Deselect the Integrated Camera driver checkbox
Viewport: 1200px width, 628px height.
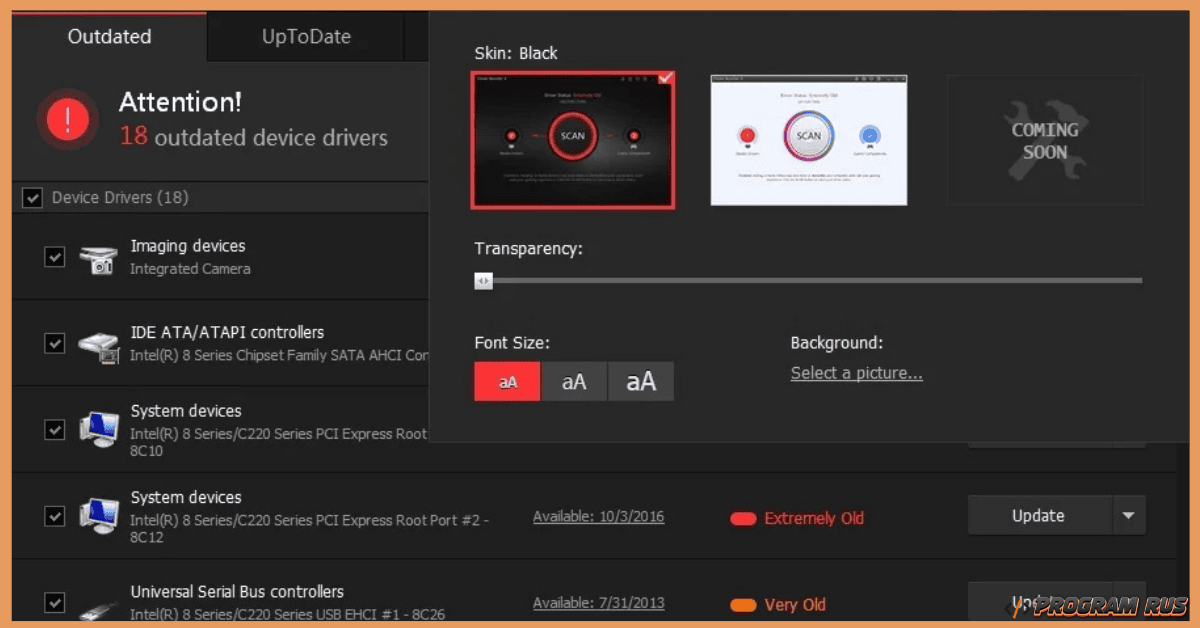[x=55, y=255]
